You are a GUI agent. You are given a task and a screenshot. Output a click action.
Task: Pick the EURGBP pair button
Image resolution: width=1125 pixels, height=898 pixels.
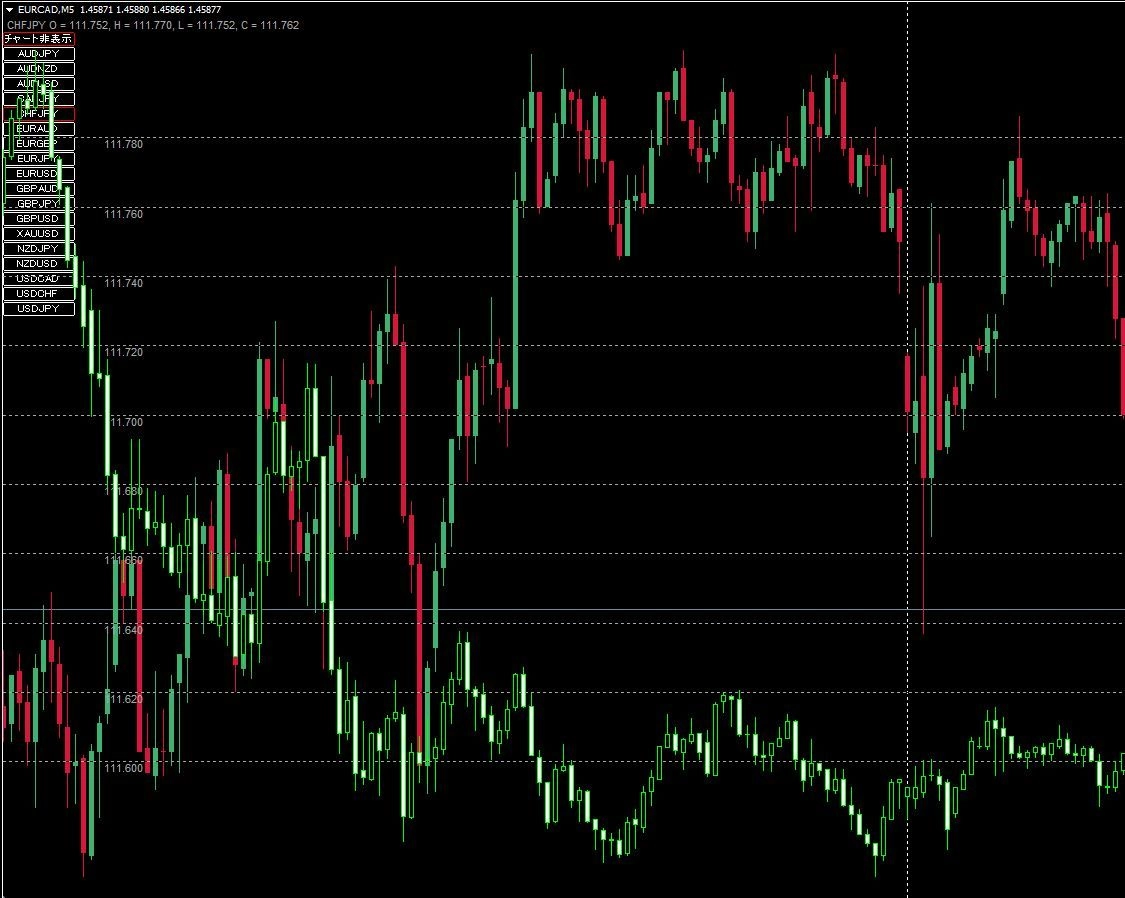(39, 143)
